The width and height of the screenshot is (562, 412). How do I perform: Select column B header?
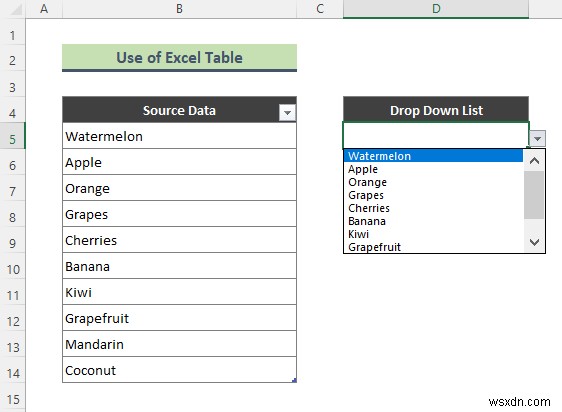[179, 9]
